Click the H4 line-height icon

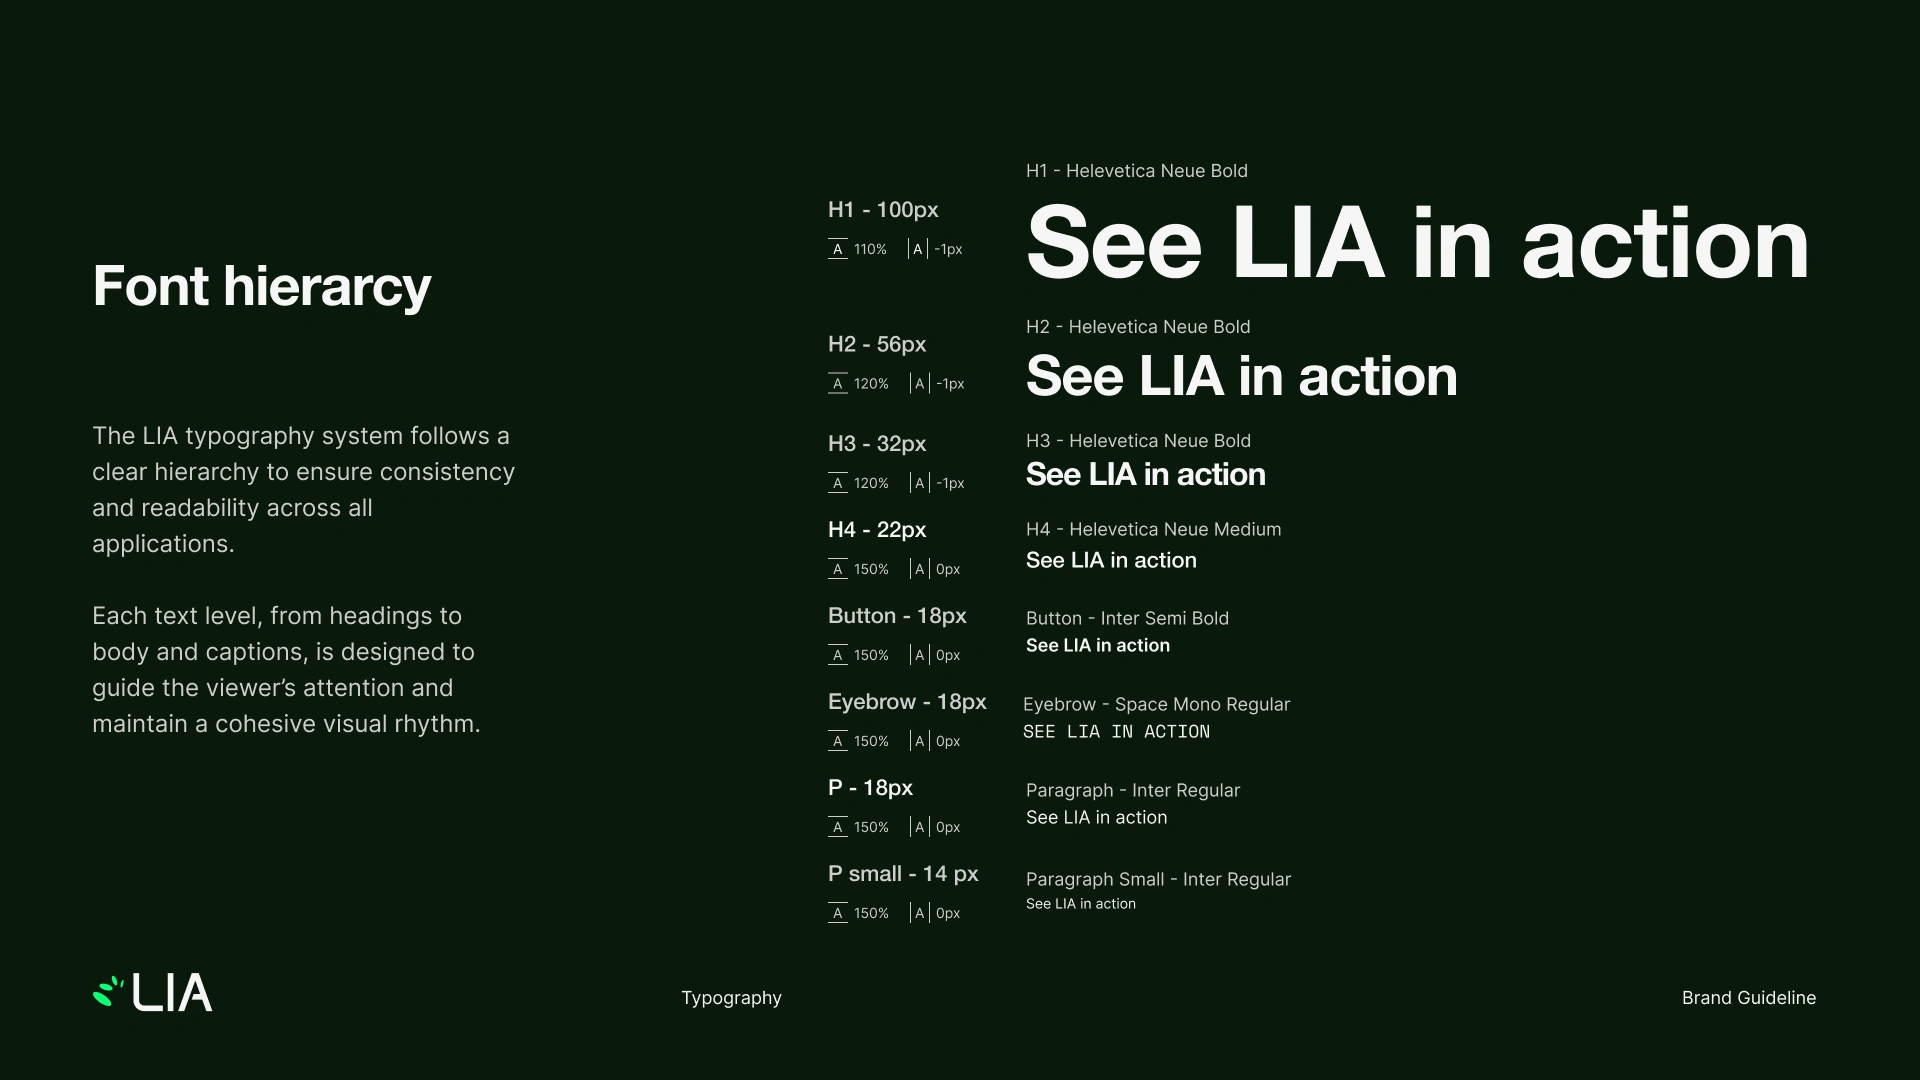point(838,569)
